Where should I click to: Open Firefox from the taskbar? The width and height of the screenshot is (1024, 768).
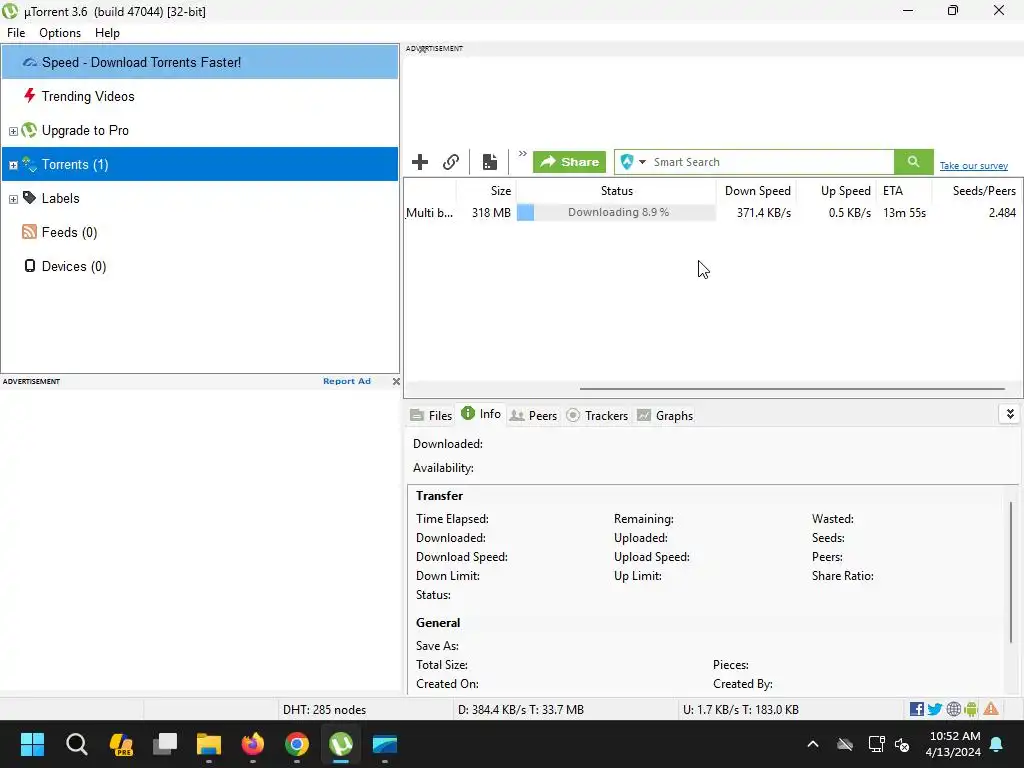click(253, 744)
